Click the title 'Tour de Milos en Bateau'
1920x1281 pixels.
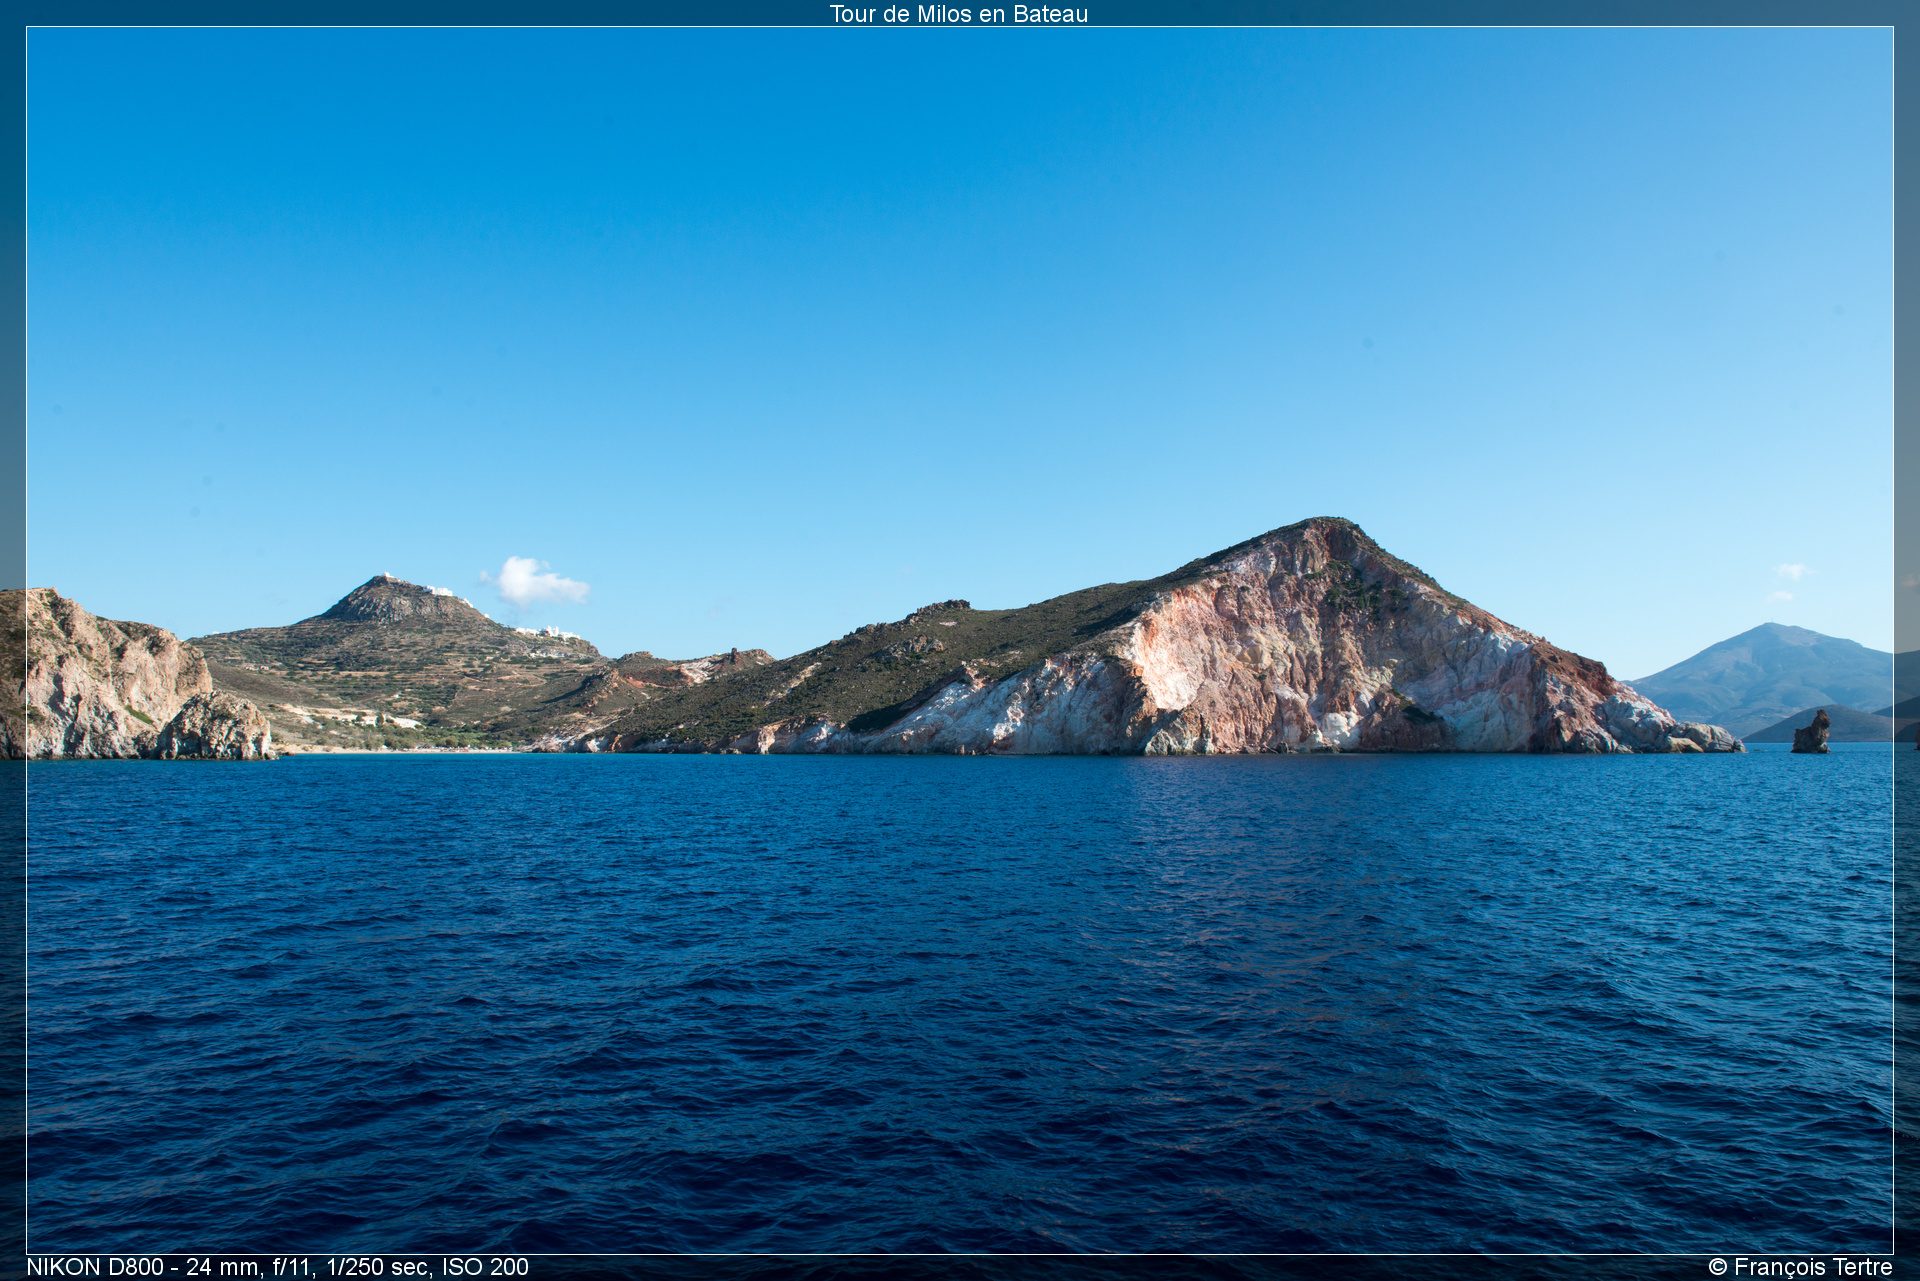pos(958,14)
